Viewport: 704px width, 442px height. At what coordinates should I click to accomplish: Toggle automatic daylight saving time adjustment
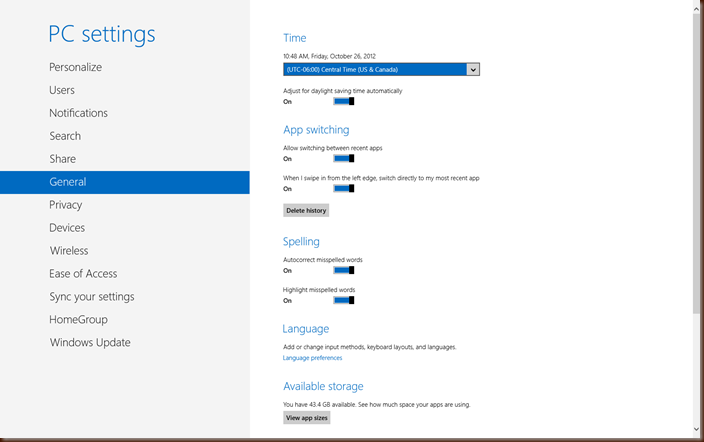tap(343, 102)
